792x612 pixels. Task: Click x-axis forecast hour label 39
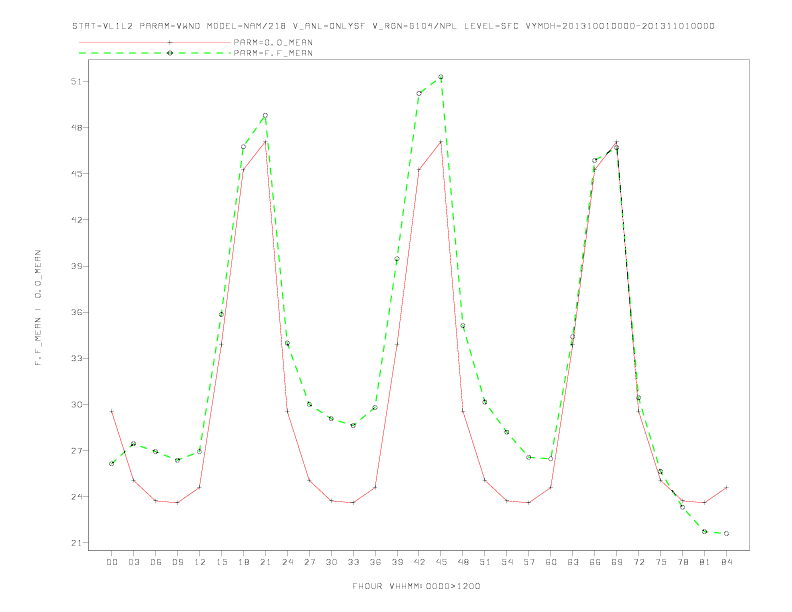[x=397, y=562]
